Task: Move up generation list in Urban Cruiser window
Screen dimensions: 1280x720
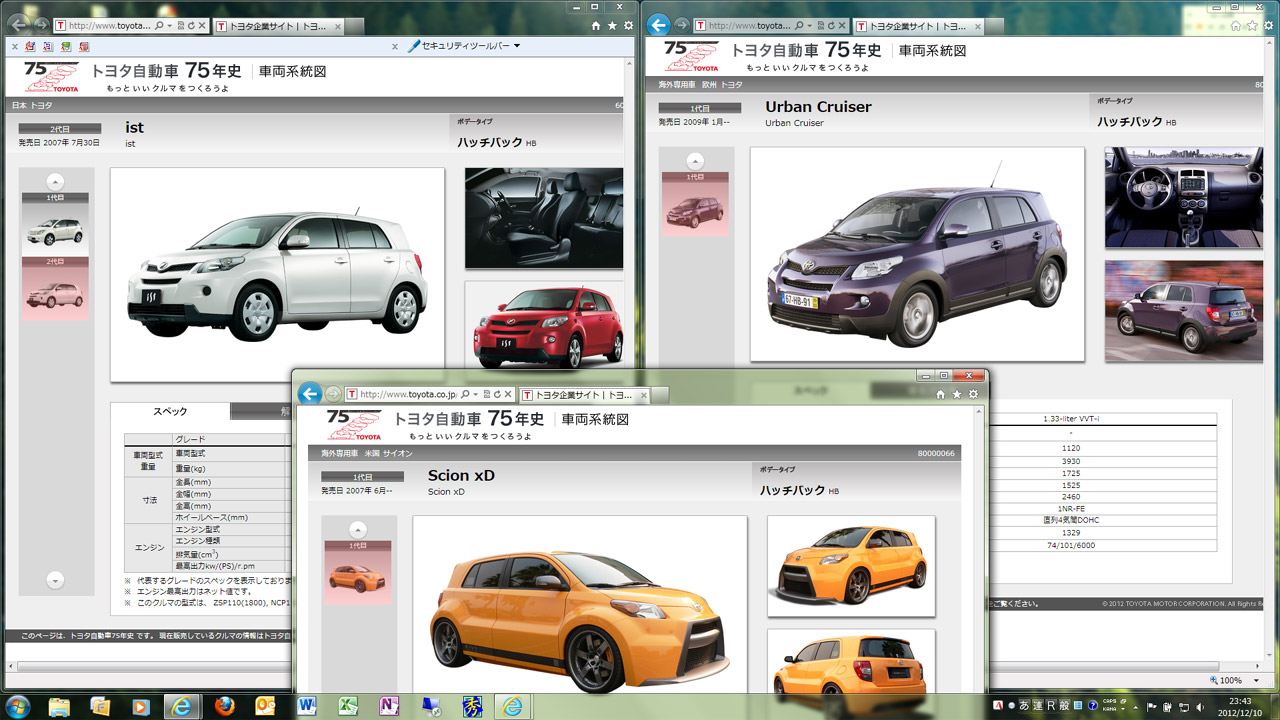Action: click(694, 161)
